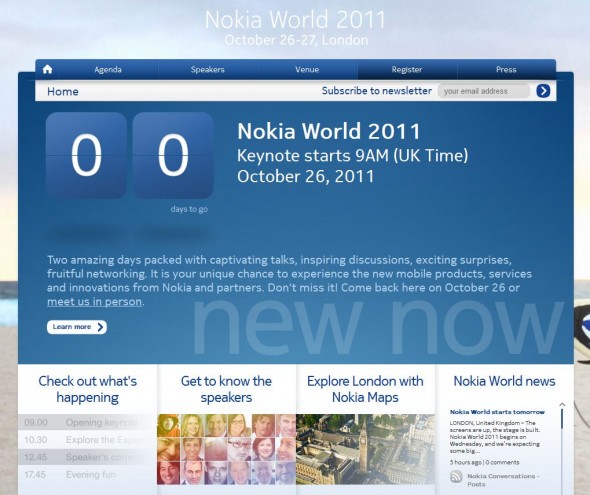Switch to the Venue tab
The height and width of the screenshot is (495, 590).
(x=307, y=70)
